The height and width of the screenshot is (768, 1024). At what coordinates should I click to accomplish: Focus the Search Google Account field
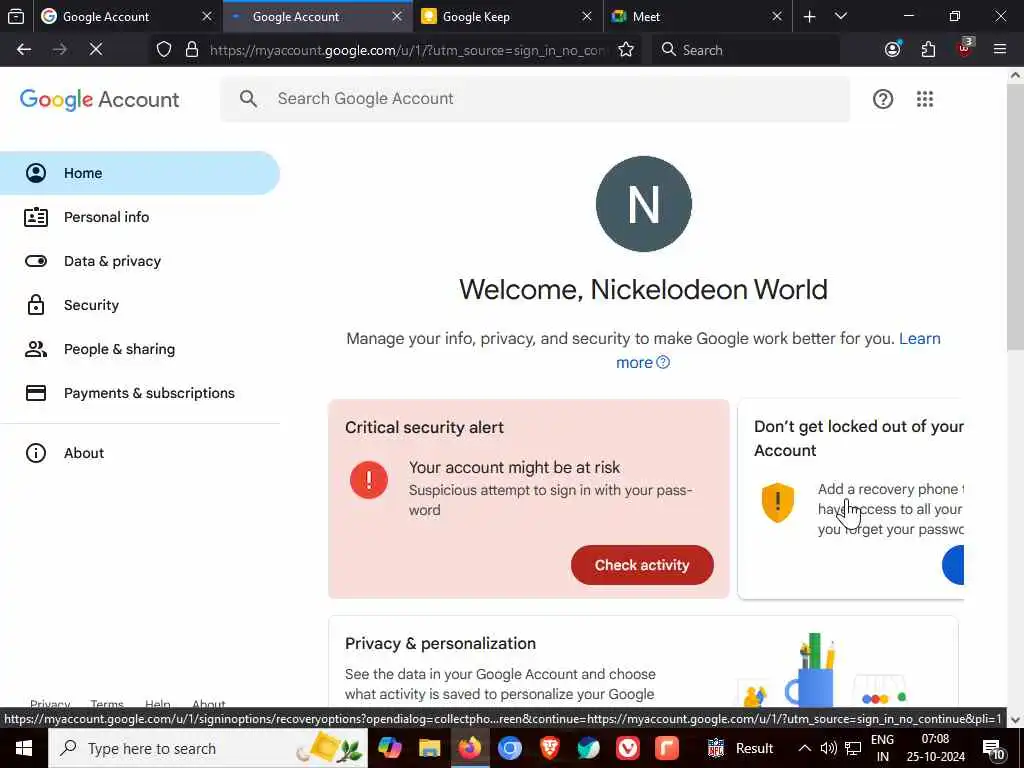[x=535, y=99]
